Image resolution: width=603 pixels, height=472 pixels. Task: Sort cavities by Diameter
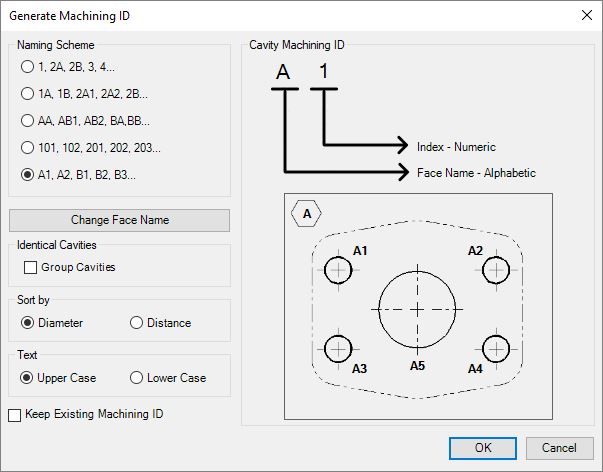click(x=27, y=323)
